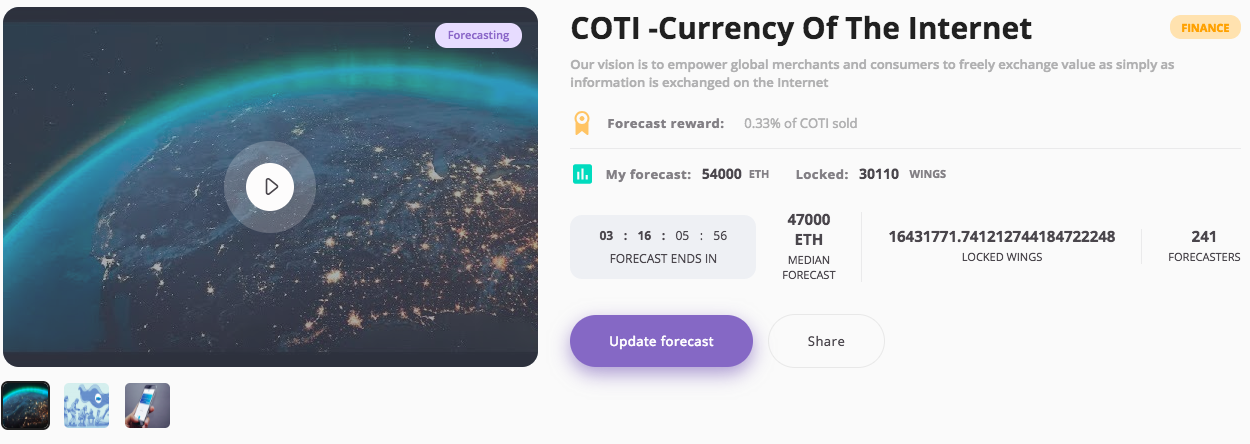
Task: Click the Share button
Action: [826, 341]
